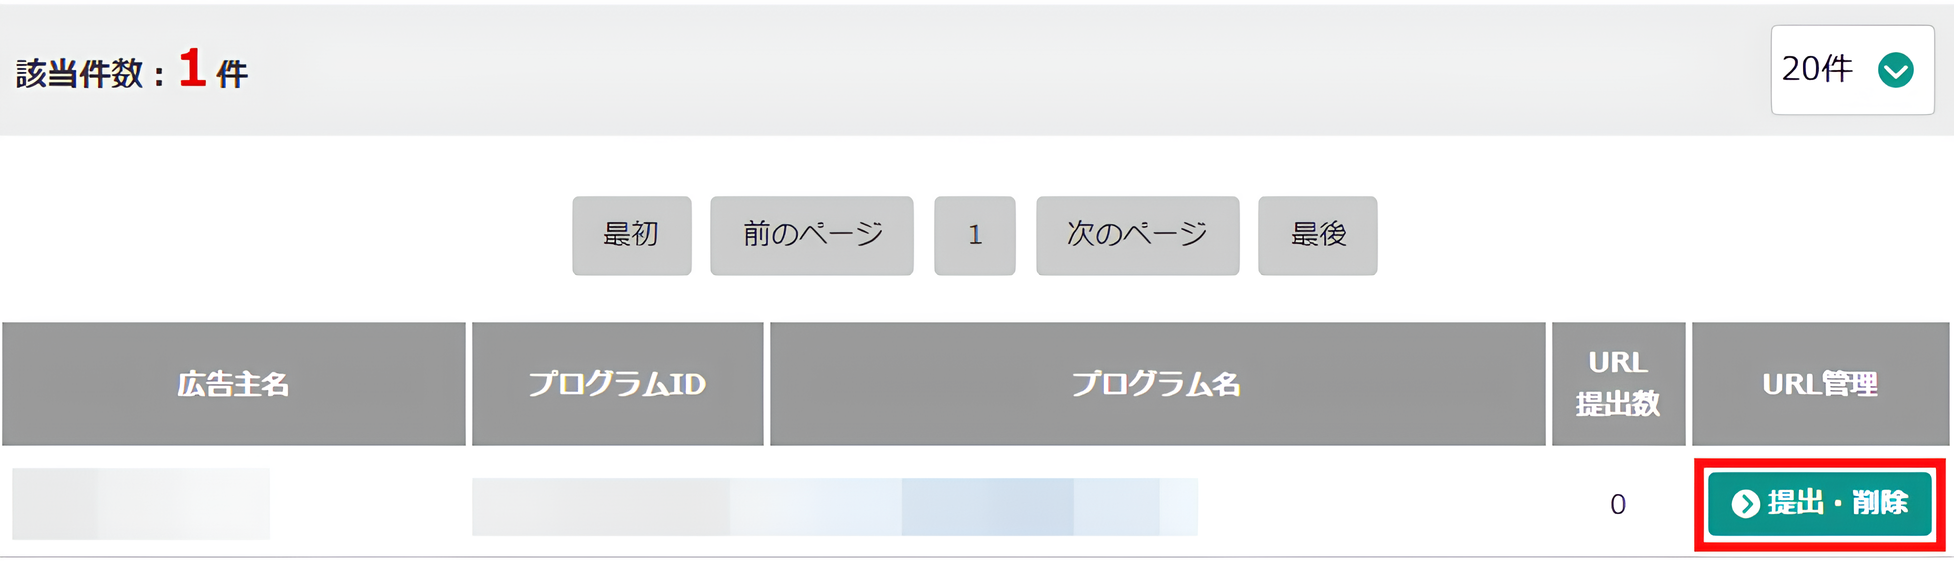Jump to the last page with 最後

[x=1317, y=235]
